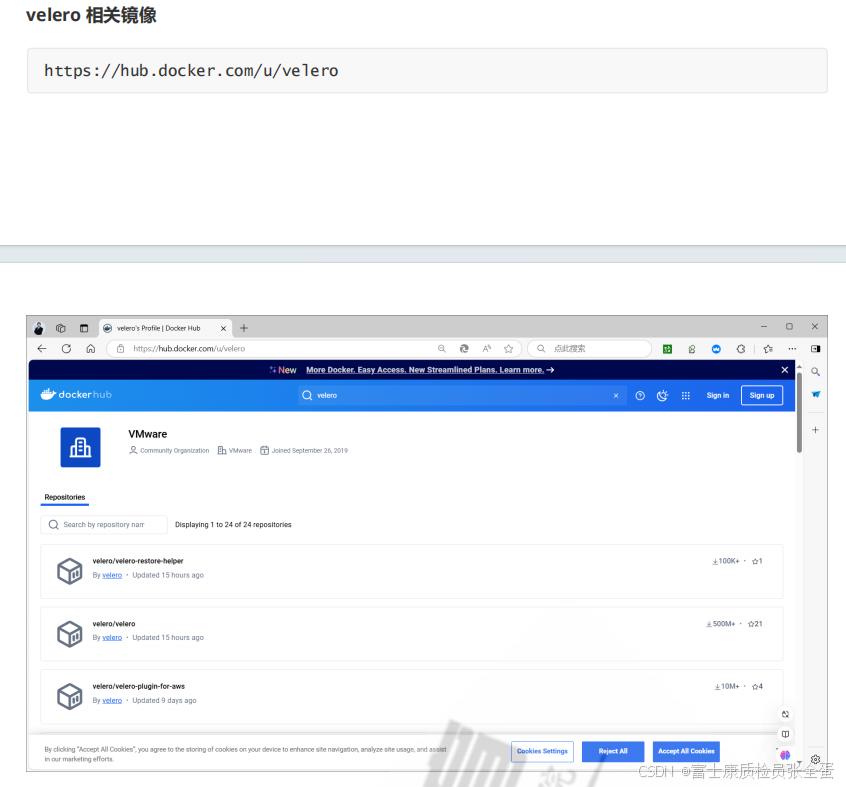
Task: Click the browser address bar URL
Action: [189, 348]
